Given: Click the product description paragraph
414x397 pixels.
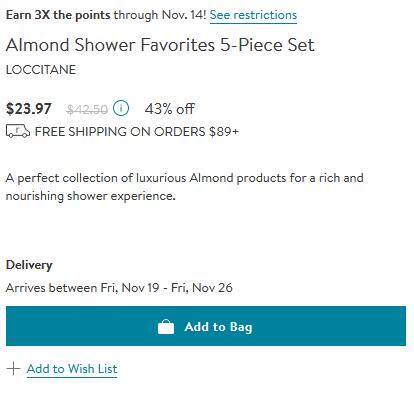Looking at the screenshot, I should (x=185, y=187).
